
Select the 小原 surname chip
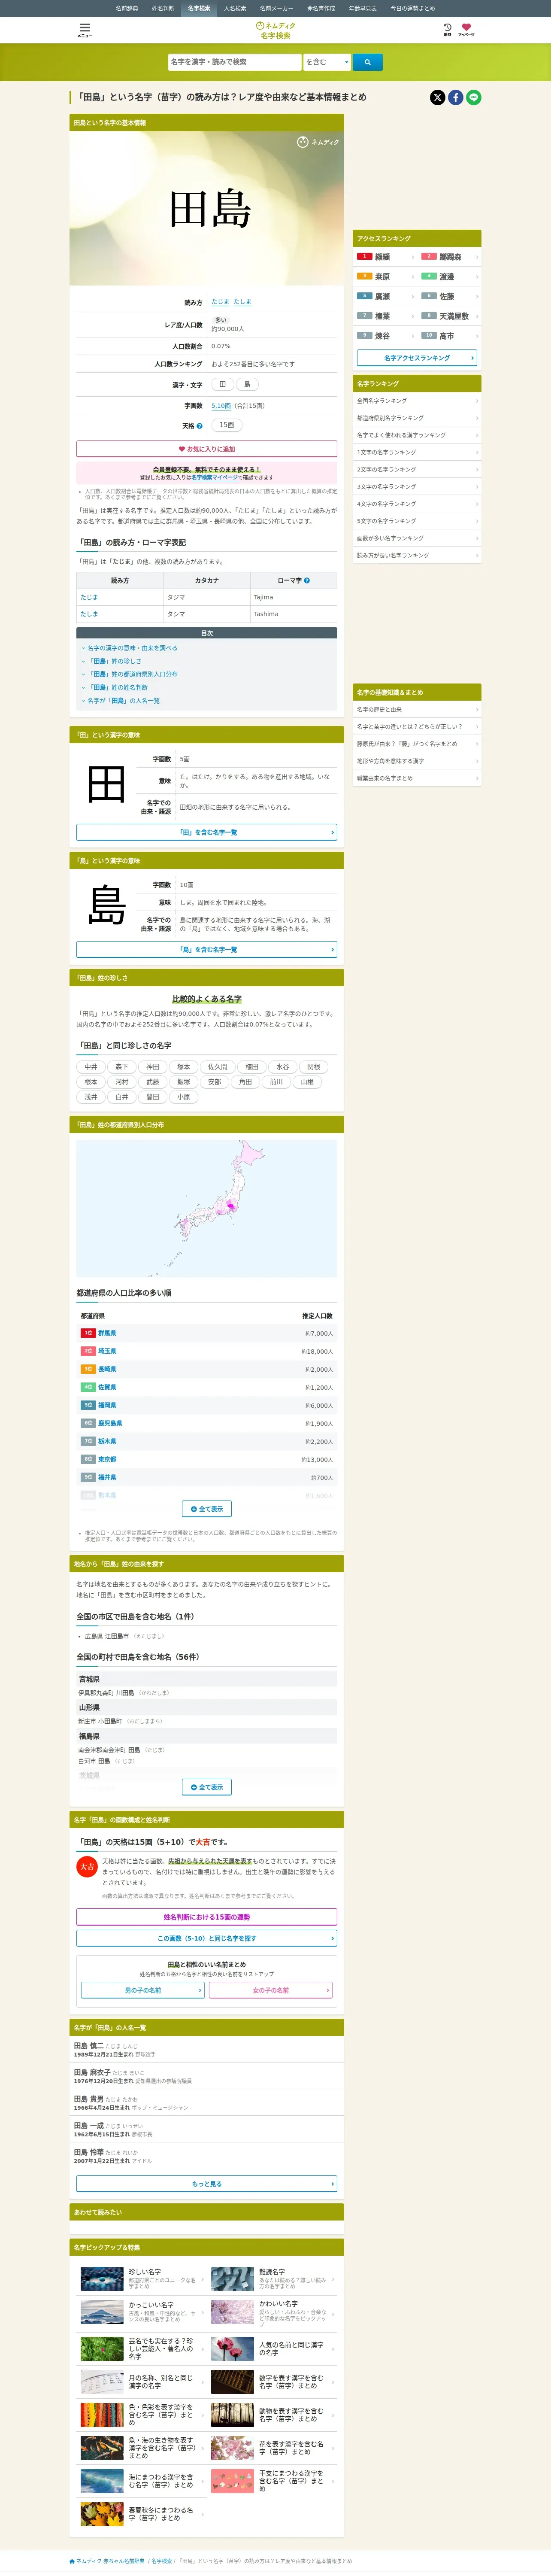click(184, 1097)
